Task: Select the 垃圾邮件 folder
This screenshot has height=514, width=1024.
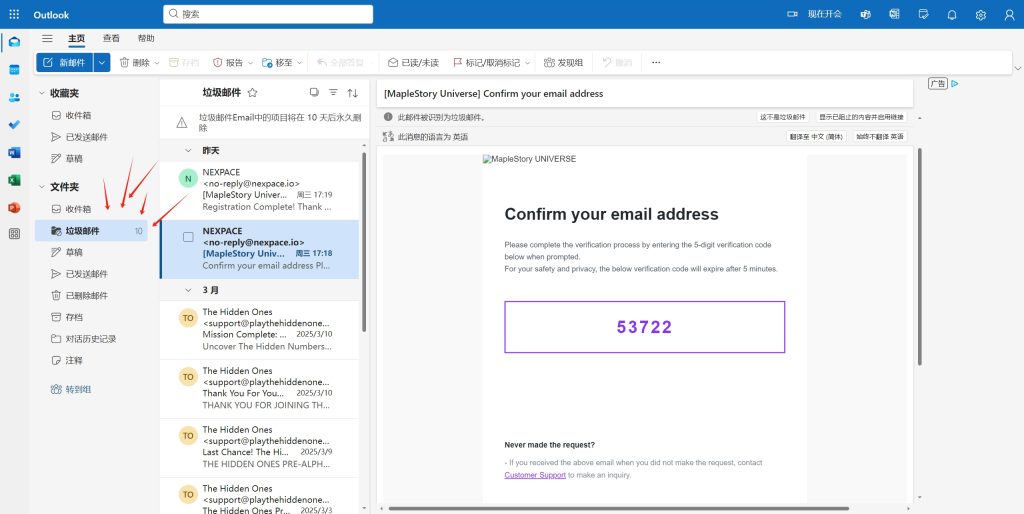Action: 91,231
